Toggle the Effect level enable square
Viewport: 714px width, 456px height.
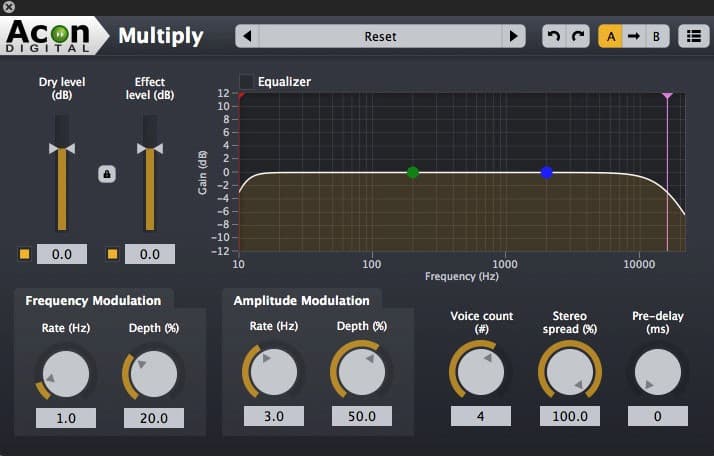(x=112, y=254)
